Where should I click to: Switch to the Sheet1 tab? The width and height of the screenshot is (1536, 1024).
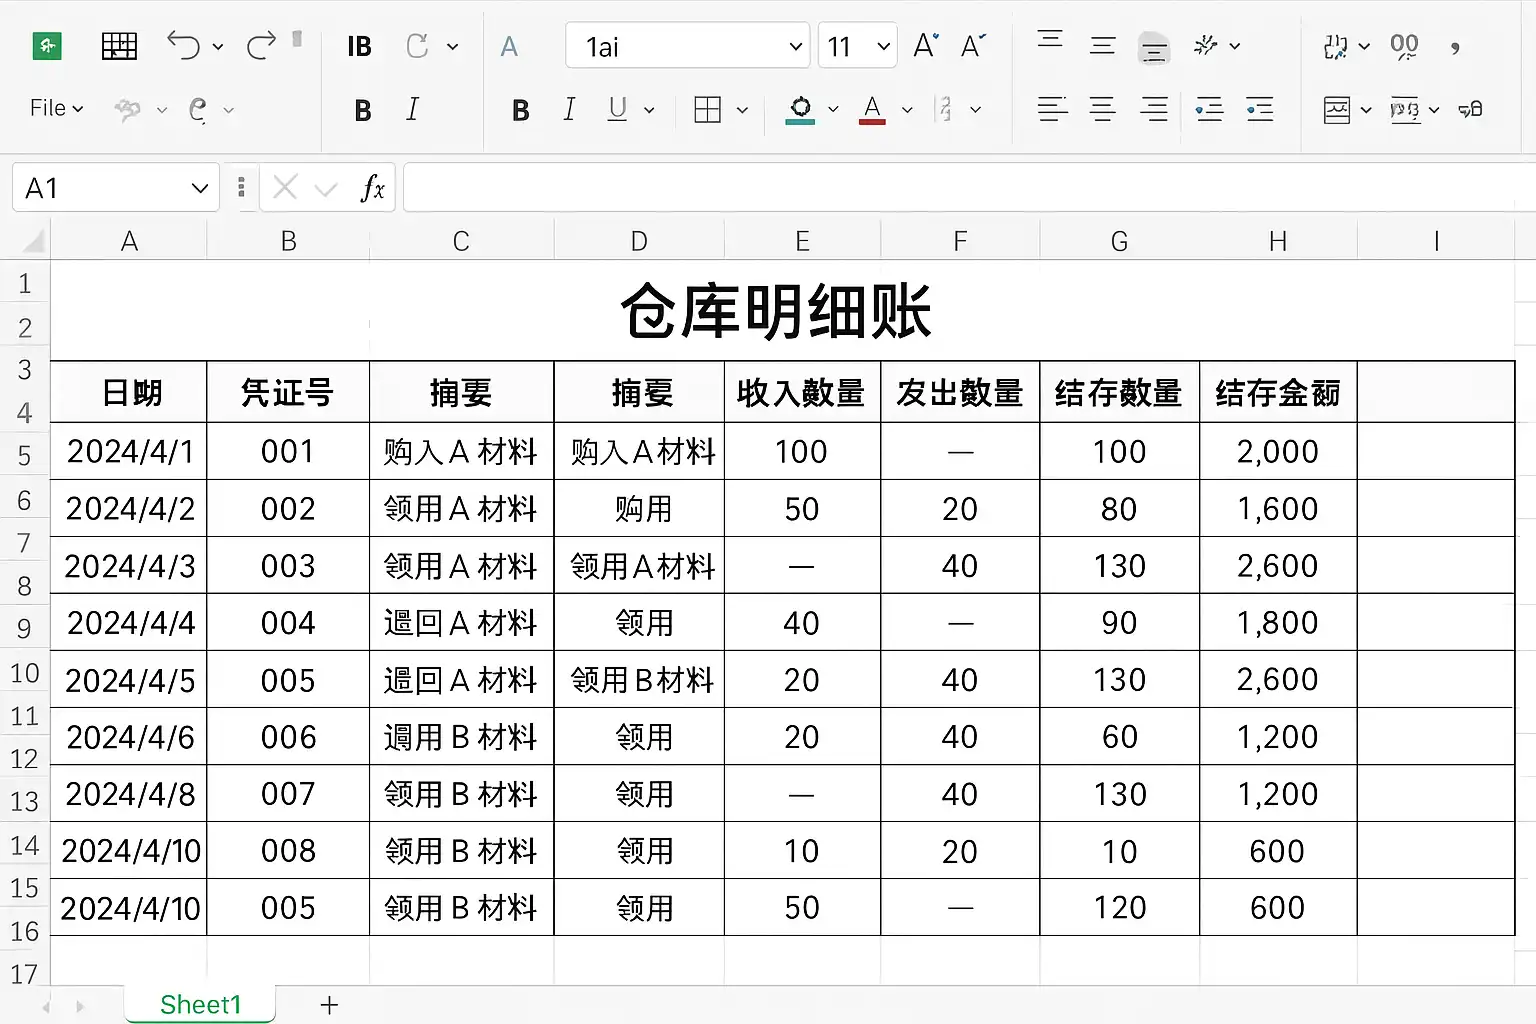[x=200, y=1005]
